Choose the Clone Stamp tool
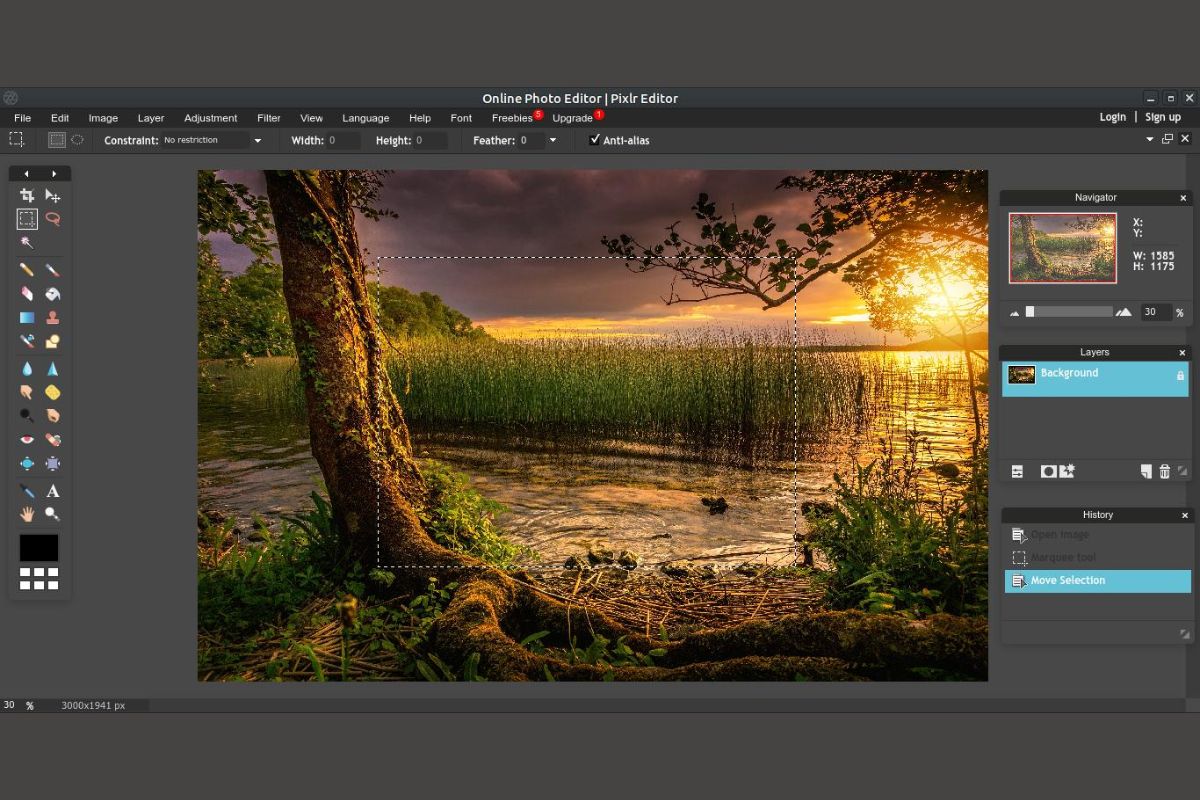1200x800 pixels. (53, 318)
